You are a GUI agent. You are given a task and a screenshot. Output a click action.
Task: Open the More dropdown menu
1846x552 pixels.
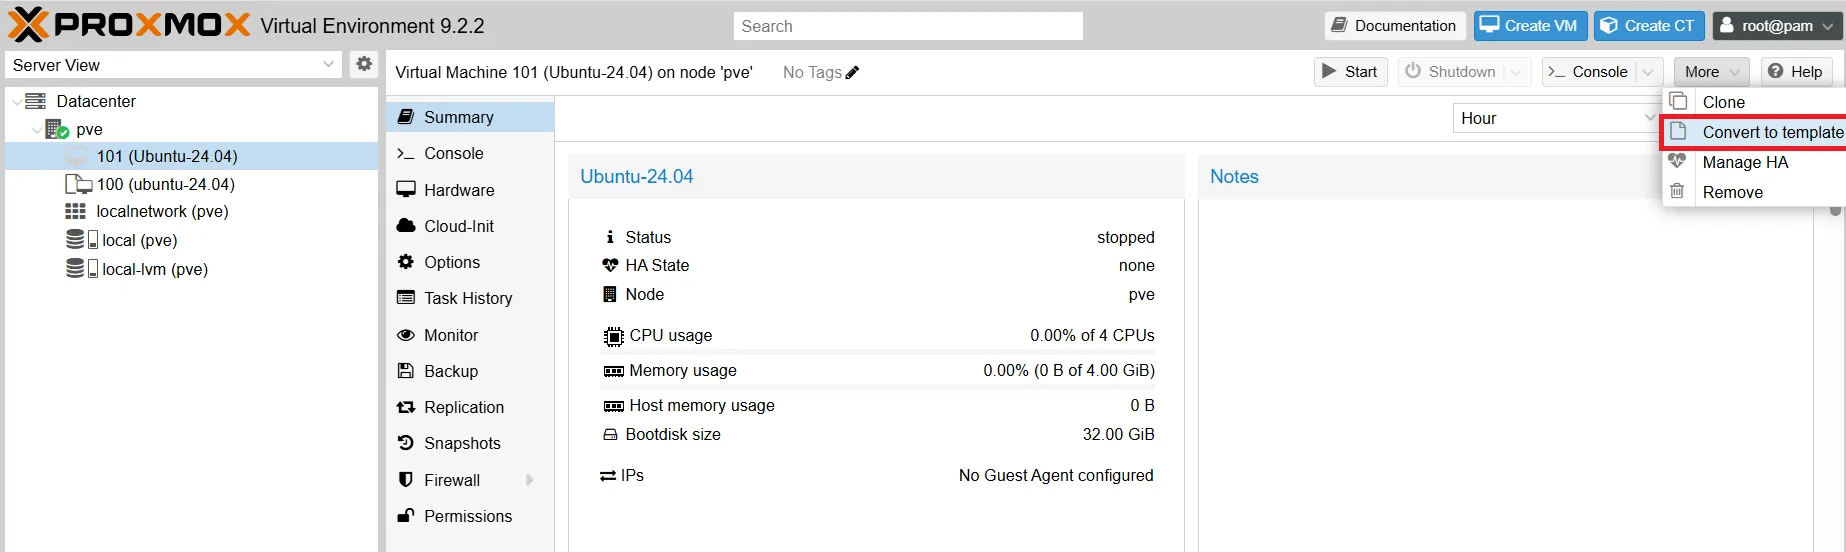[1711, 72]
